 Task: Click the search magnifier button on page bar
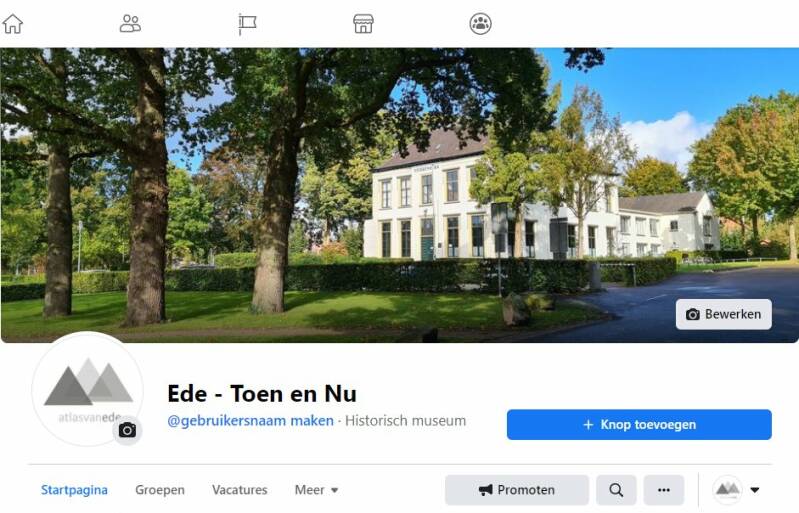pos(616,490)
